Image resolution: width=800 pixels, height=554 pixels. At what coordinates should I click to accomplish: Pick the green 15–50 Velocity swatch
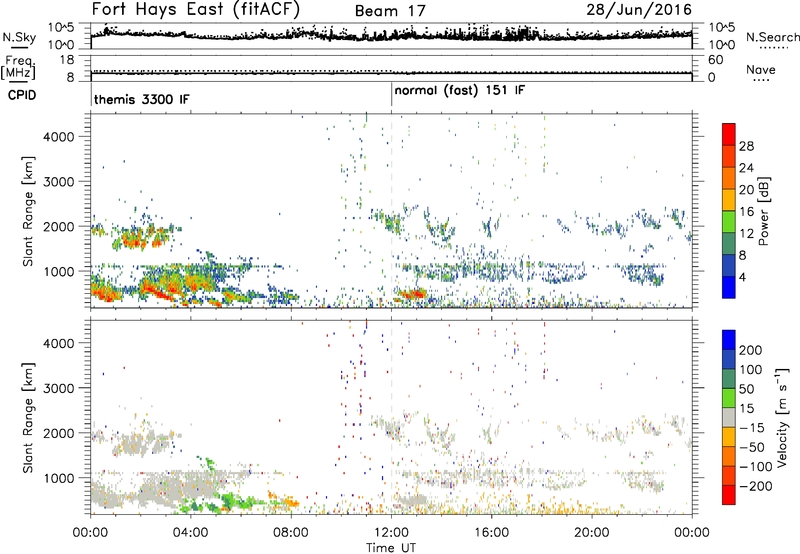point(729,398)
